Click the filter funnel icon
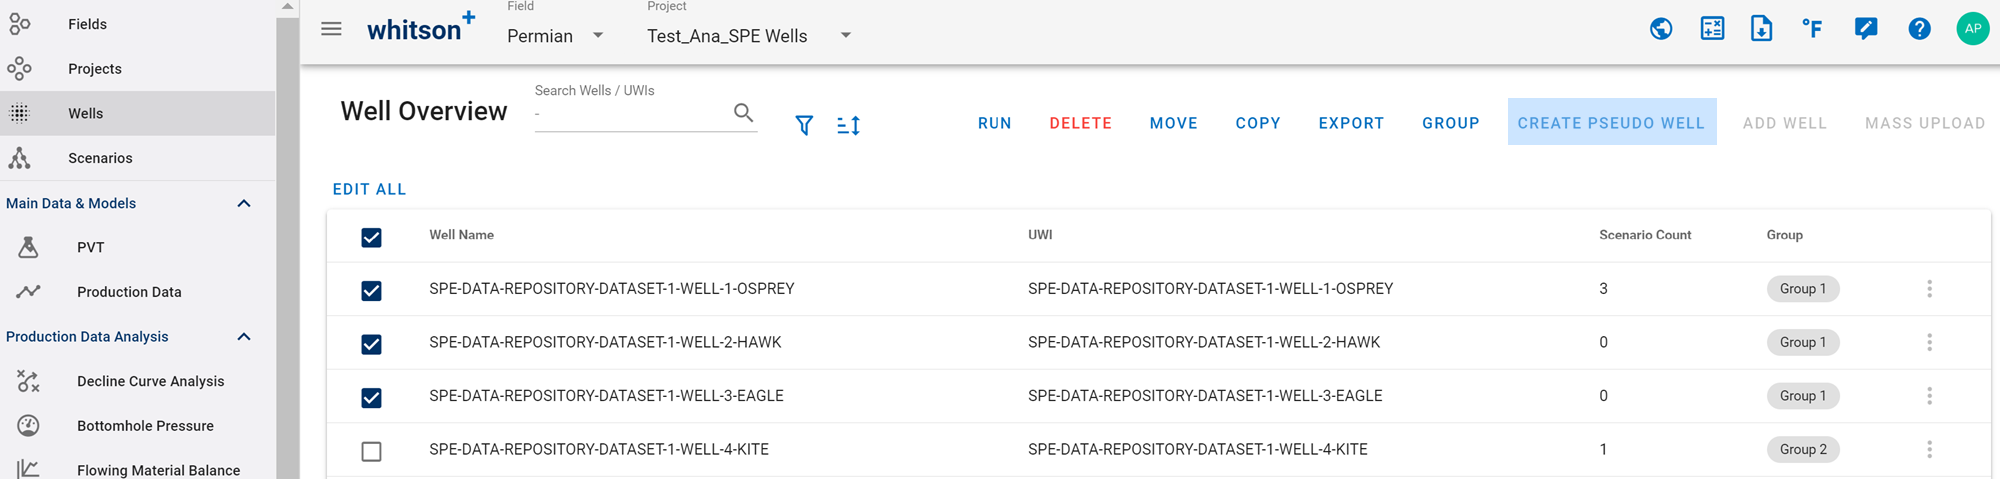Image resolution: width=2005 pixels, height=479 pixels. tap(804, 125)
